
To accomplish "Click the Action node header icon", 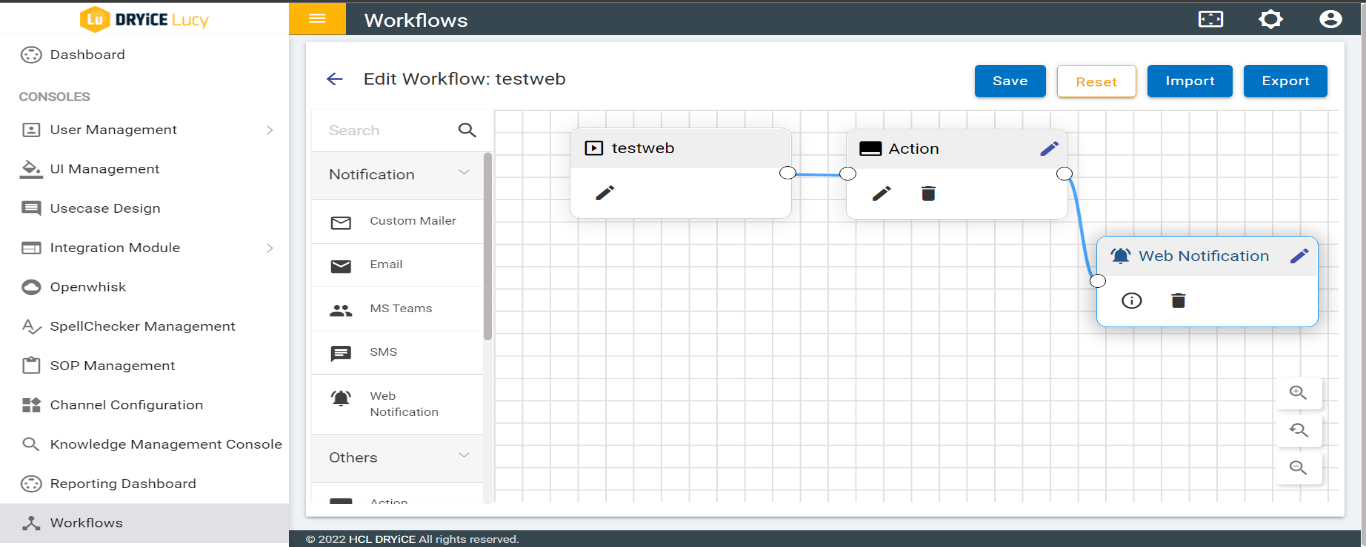I will [870, 148].
